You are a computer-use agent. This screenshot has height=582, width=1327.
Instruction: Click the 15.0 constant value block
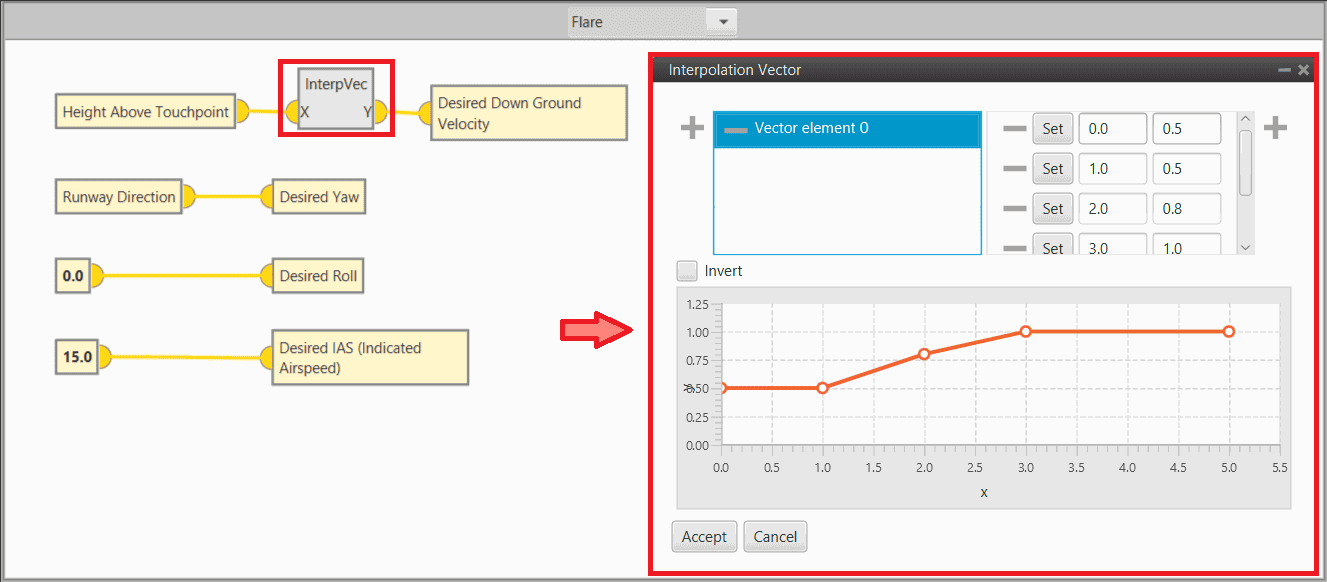point(77,357)
